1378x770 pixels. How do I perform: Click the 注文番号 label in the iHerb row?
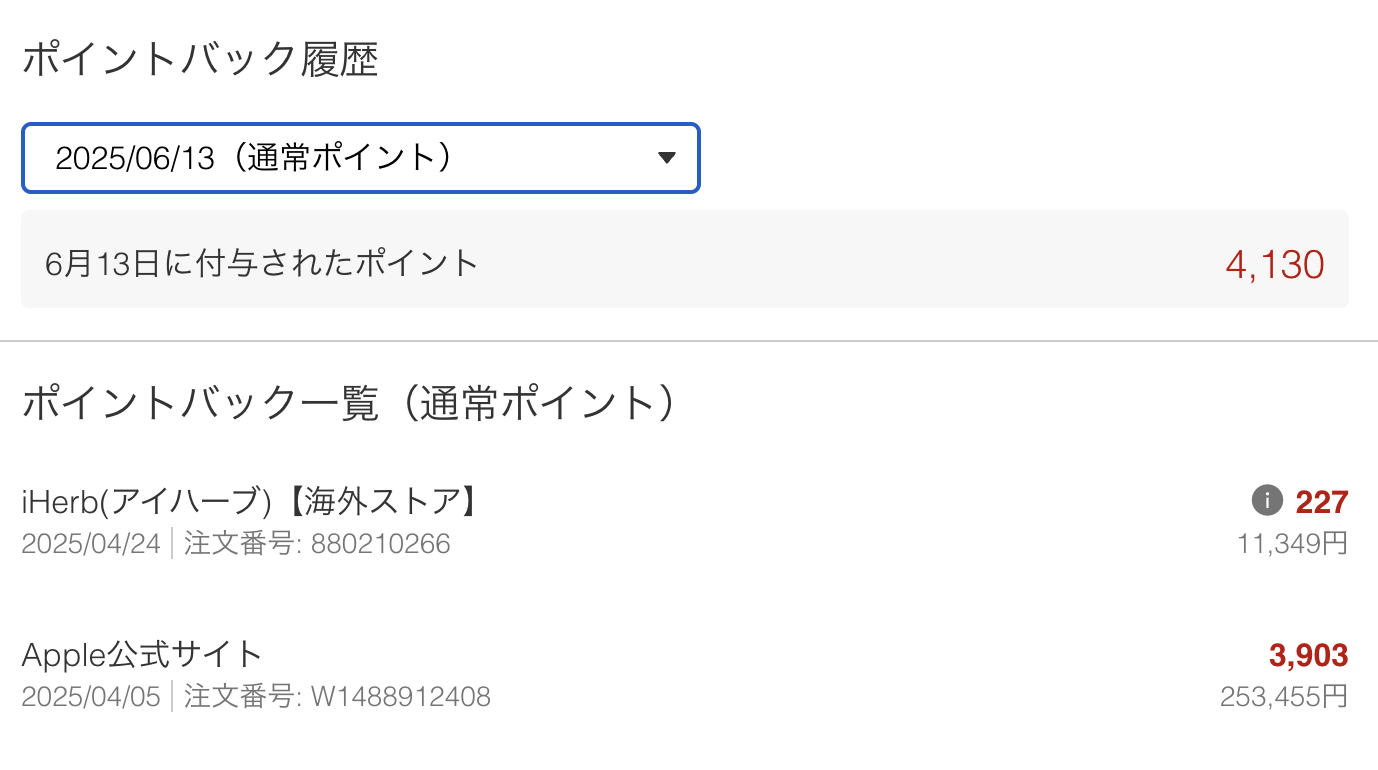240,544
